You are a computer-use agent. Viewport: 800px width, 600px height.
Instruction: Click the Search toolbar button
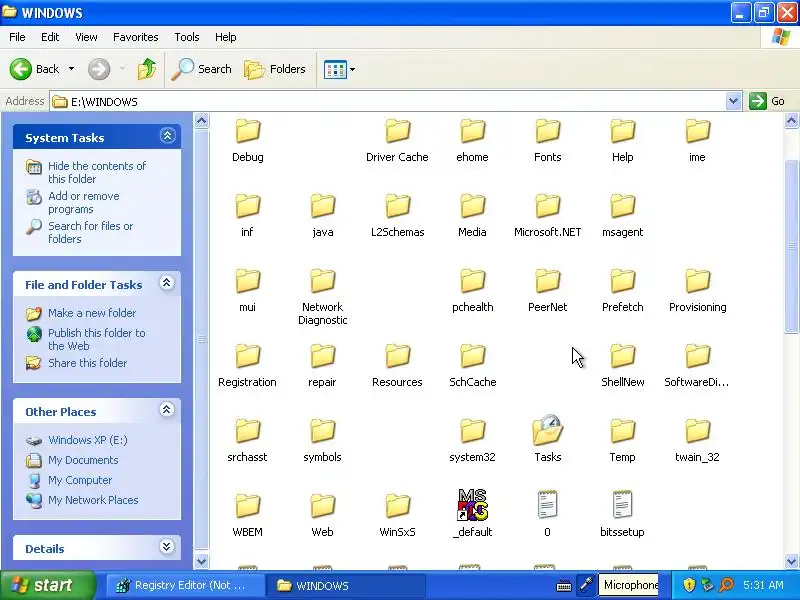tap(202, 69)
